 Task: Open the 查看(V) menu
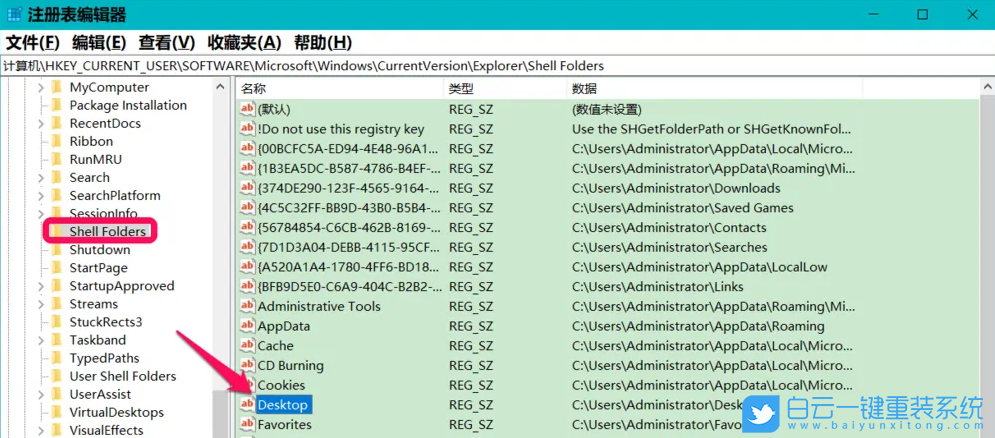coord(166,42)
